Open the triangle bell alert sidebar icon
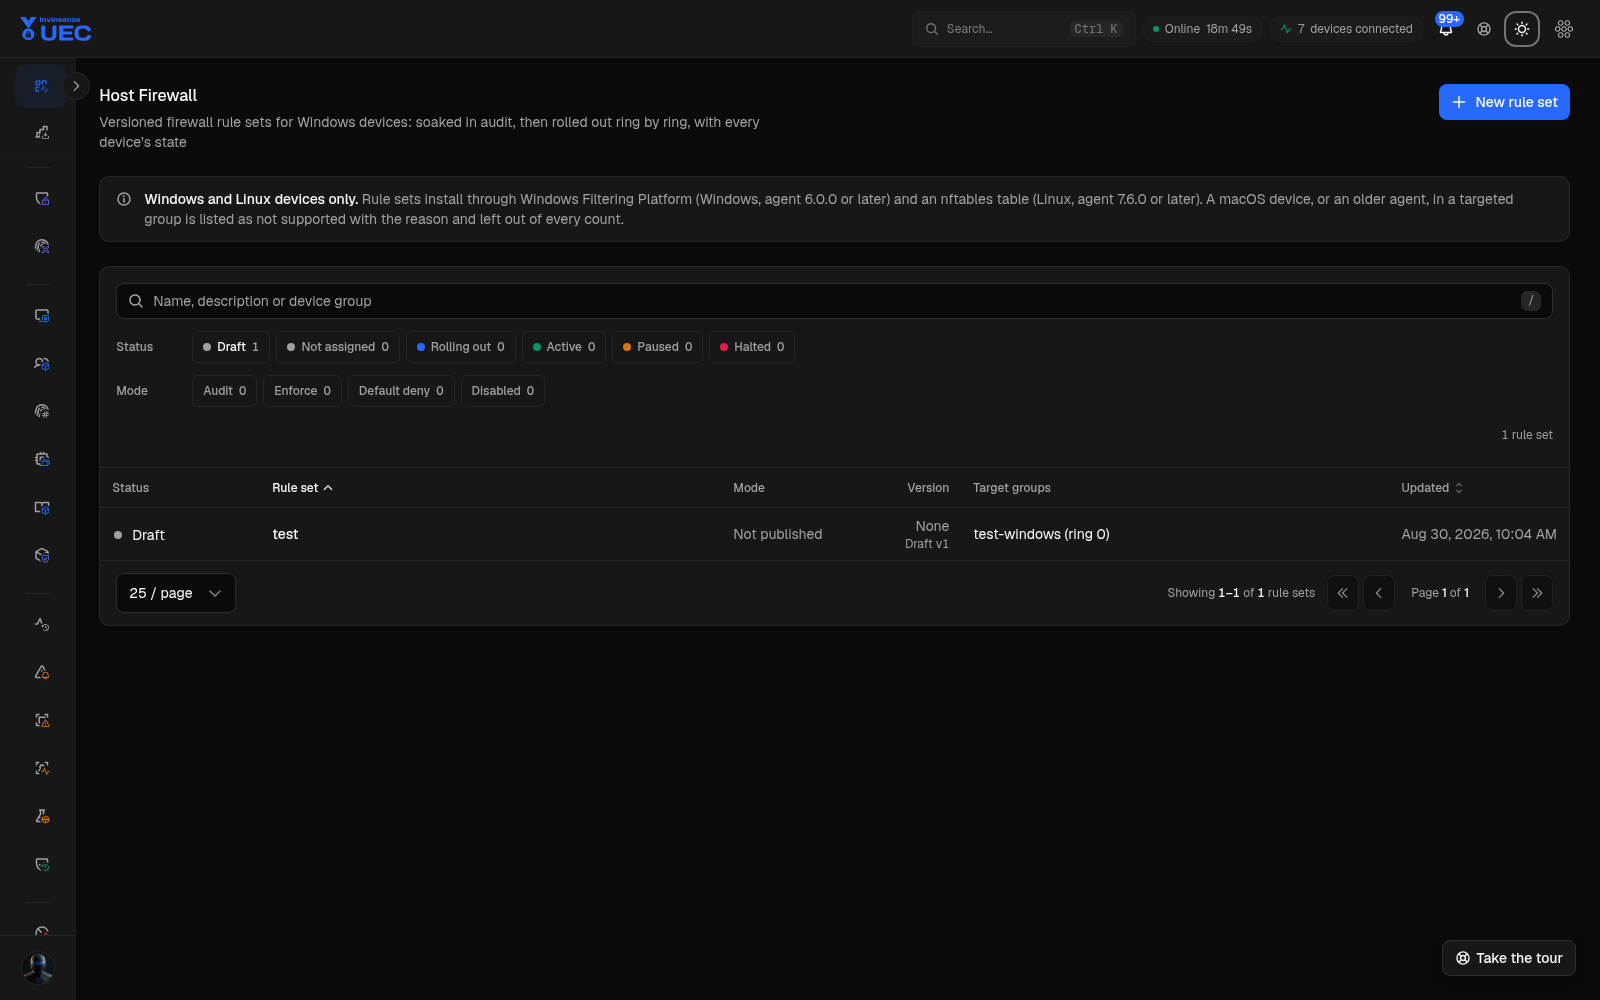This screenshot has height=1000, width=1600. coord(41,672)
